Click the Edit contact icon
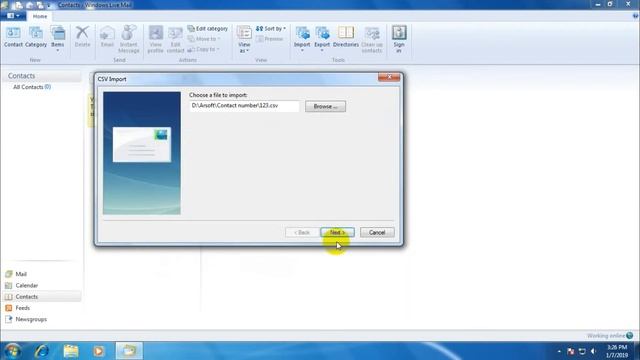This screenshot has height=360, width=640. (x=176, y=39)
